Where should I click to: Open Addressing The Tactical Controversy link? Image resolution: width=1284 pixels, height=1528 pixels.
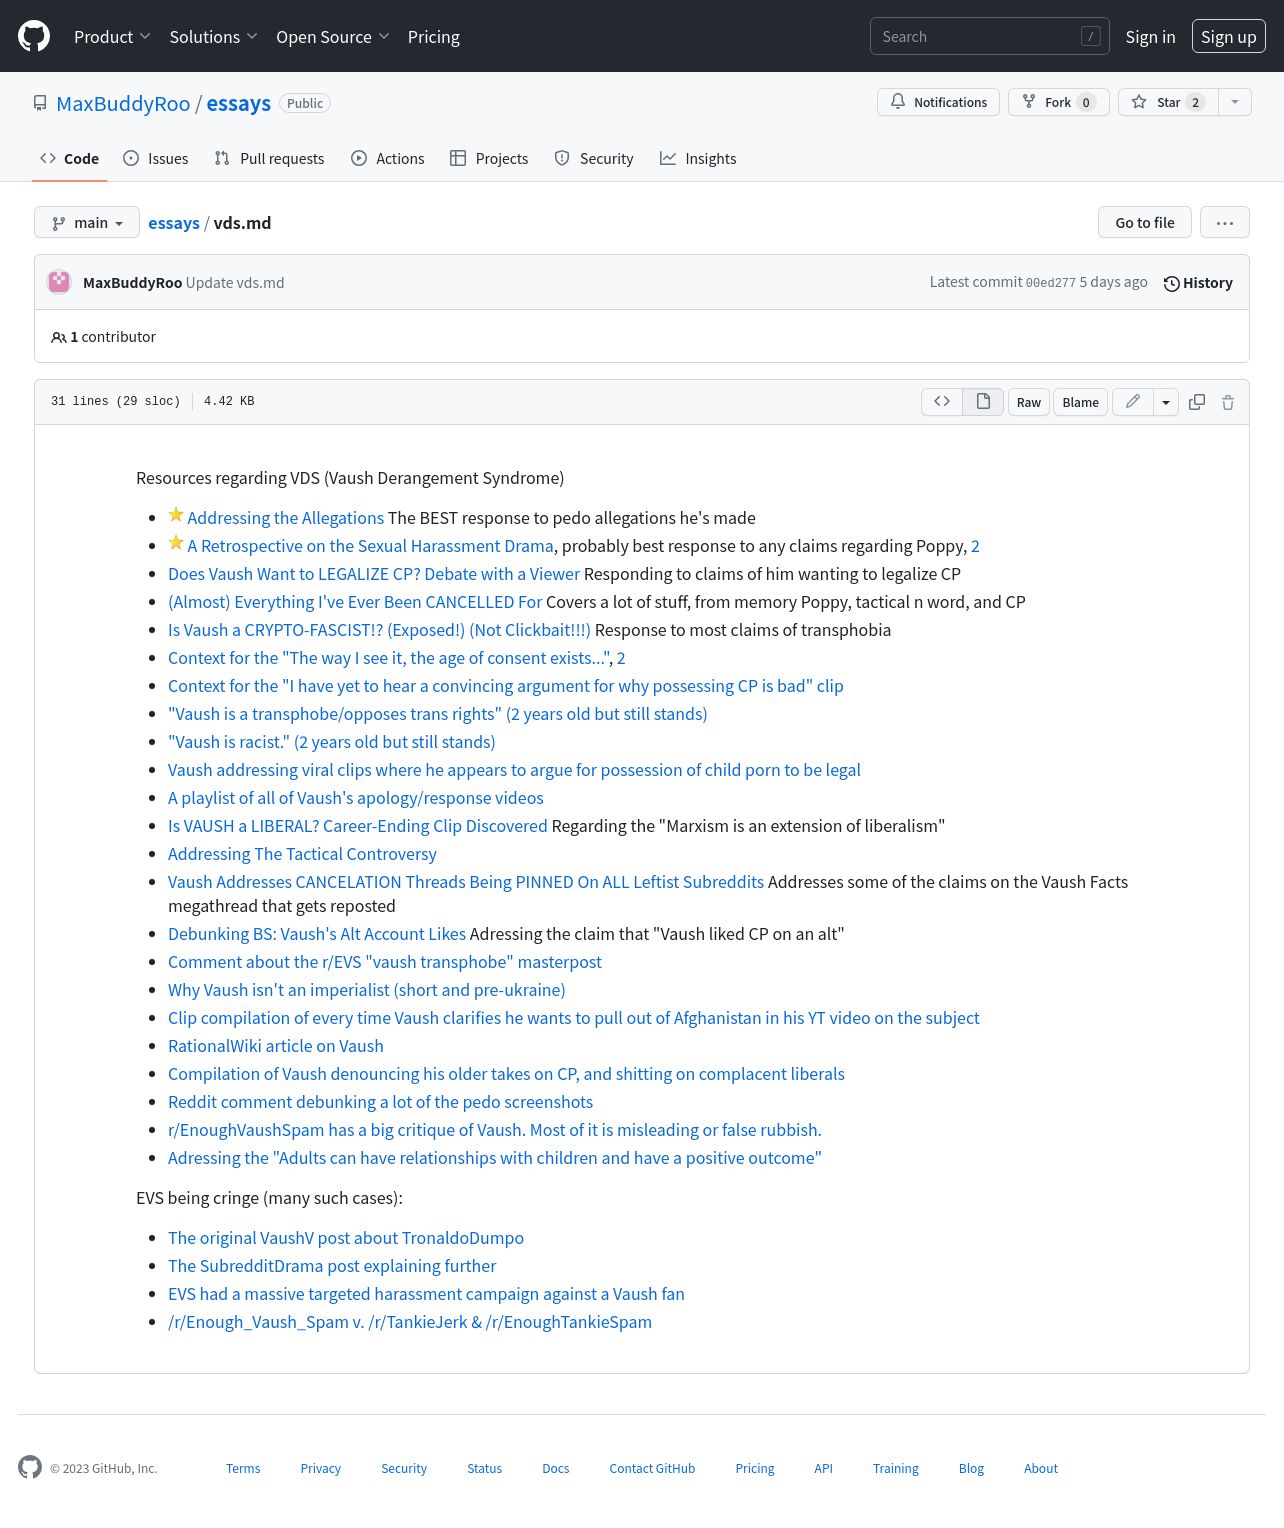coord(302,853)
